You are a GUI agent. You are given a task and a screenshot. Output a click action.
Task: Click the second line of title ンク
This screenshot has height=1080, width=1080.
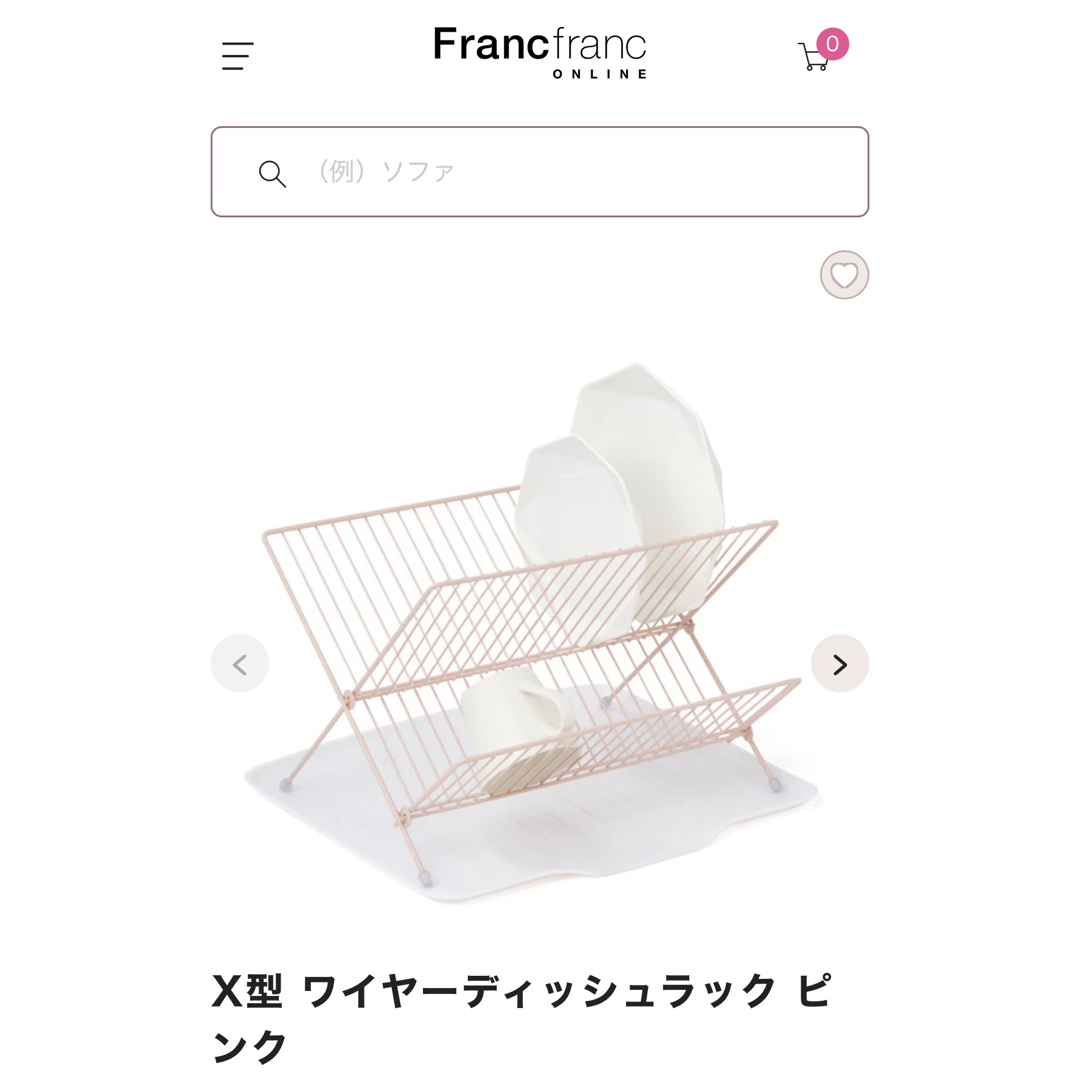(249, 1046)
